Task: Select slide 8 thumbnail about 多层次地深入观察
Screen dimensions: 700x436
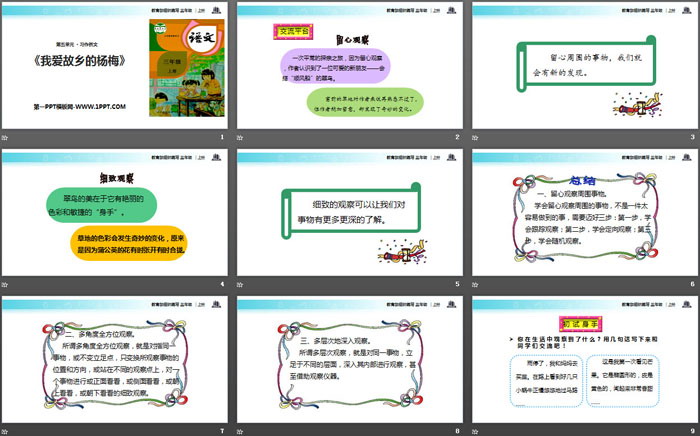Action: point(350,359)
